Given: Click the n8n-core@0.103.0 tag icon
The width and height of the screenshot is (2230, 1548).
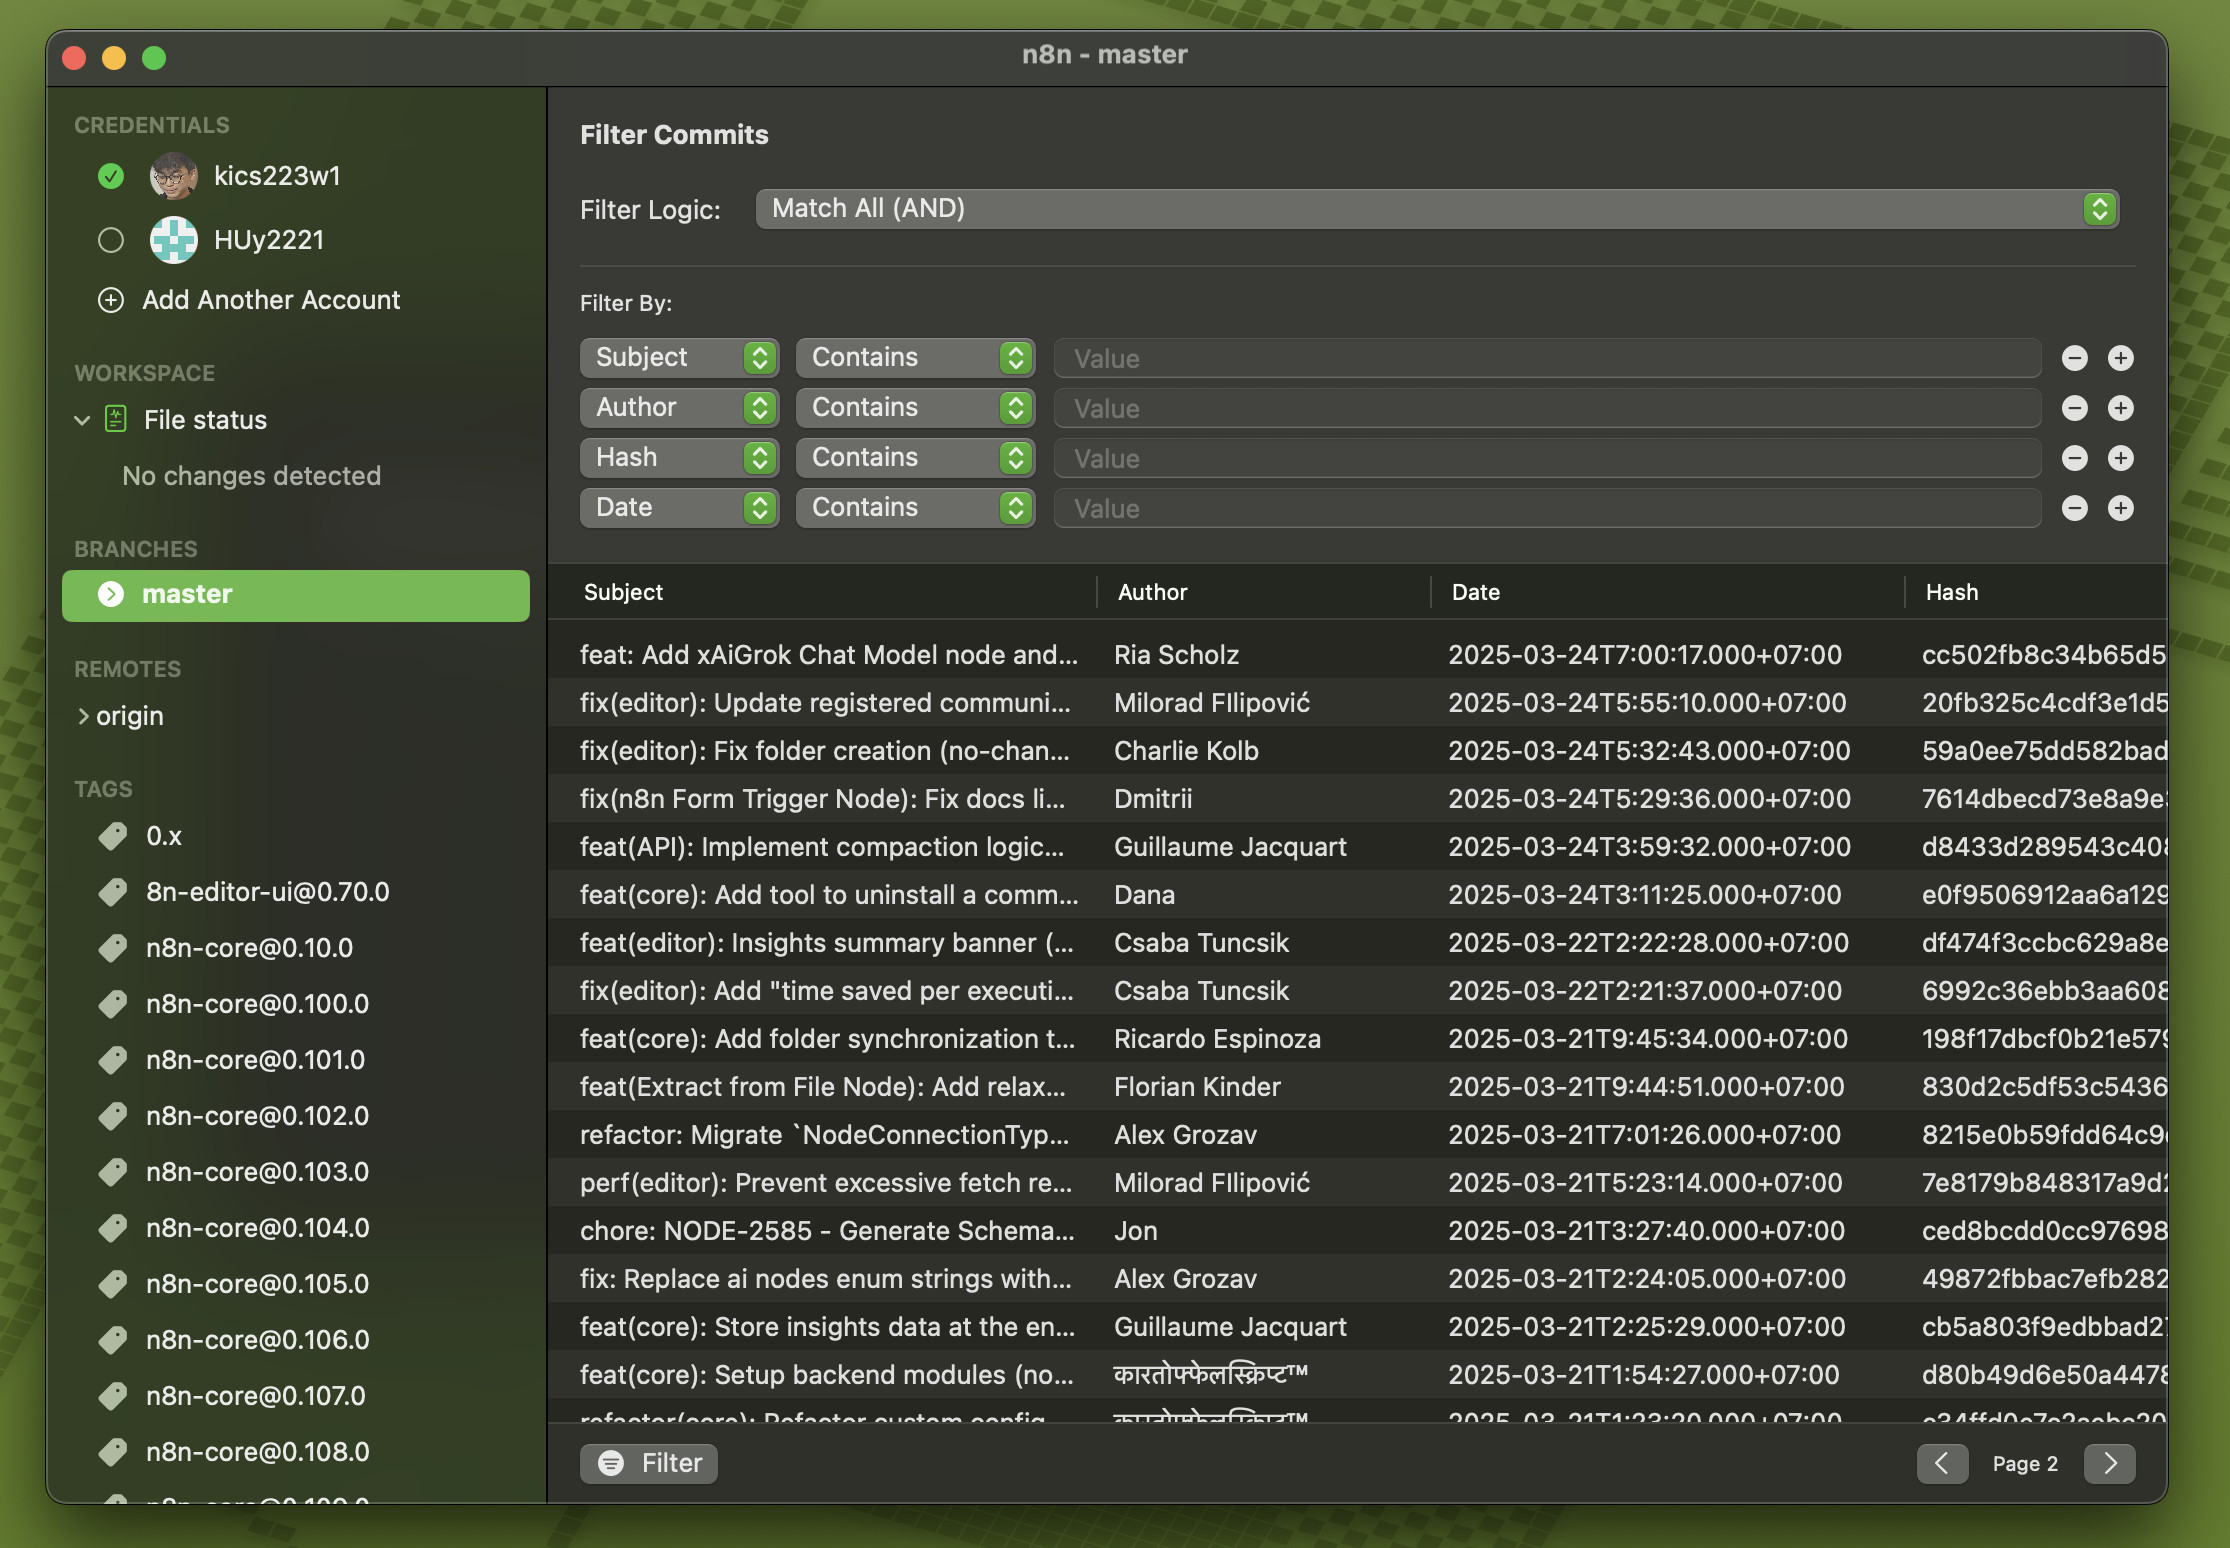Looking at the screenshot, I should click(113, 1172).
